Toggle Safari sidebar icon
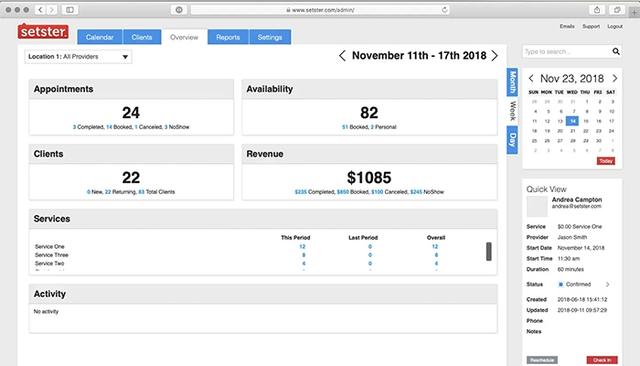Image resolution: width=640 pixels, height=366 pixels. pos(70,10)
